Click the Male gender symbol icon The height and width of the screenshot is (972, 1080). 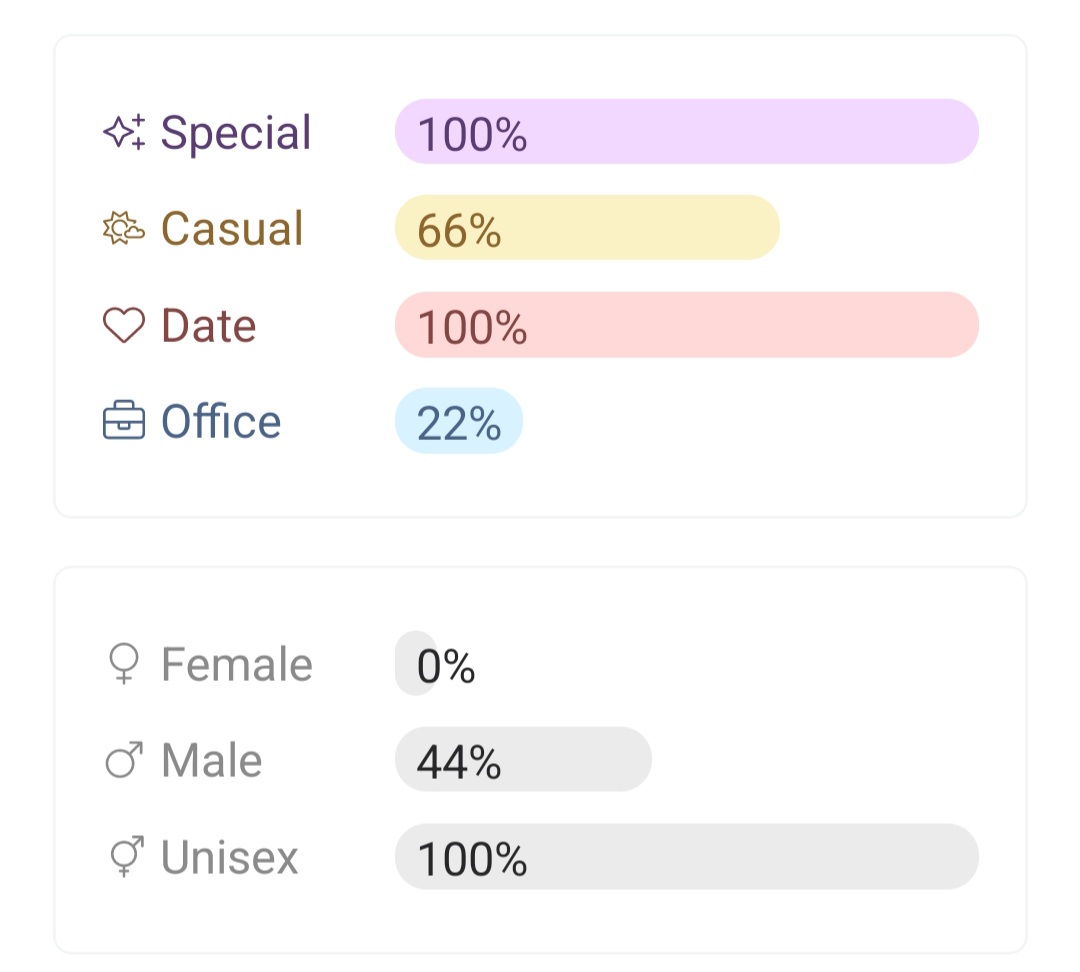tap(124, 761)
